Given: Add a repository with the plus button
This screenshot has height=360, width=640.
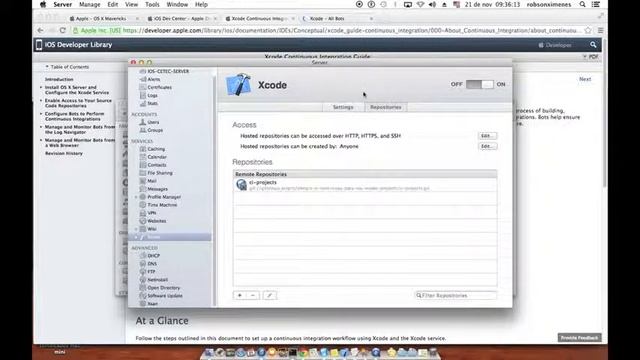Looking at the screenshot, I should pyautogui.click(x=240, y=296).
